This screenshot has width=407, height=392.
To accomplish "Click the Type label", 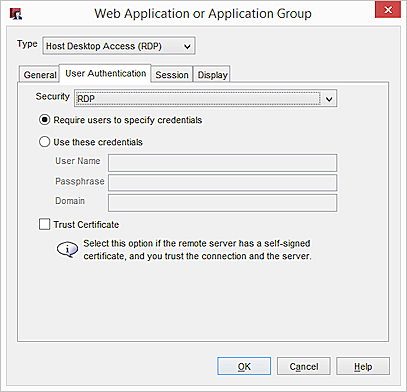I will point(27,44).
